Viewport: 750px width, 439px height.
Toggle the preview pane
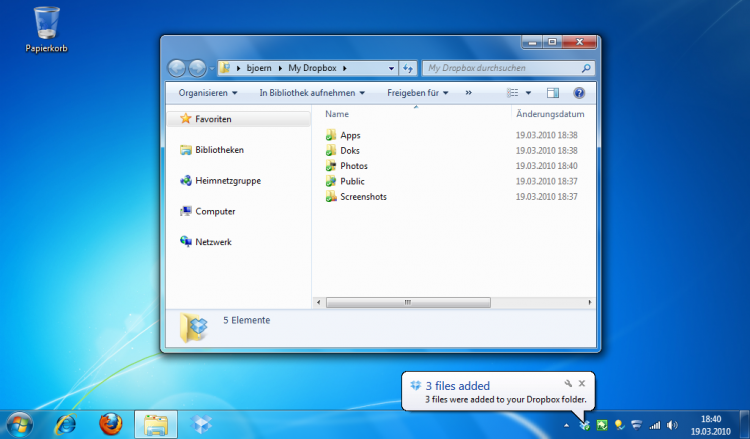[x=553, y=93]
